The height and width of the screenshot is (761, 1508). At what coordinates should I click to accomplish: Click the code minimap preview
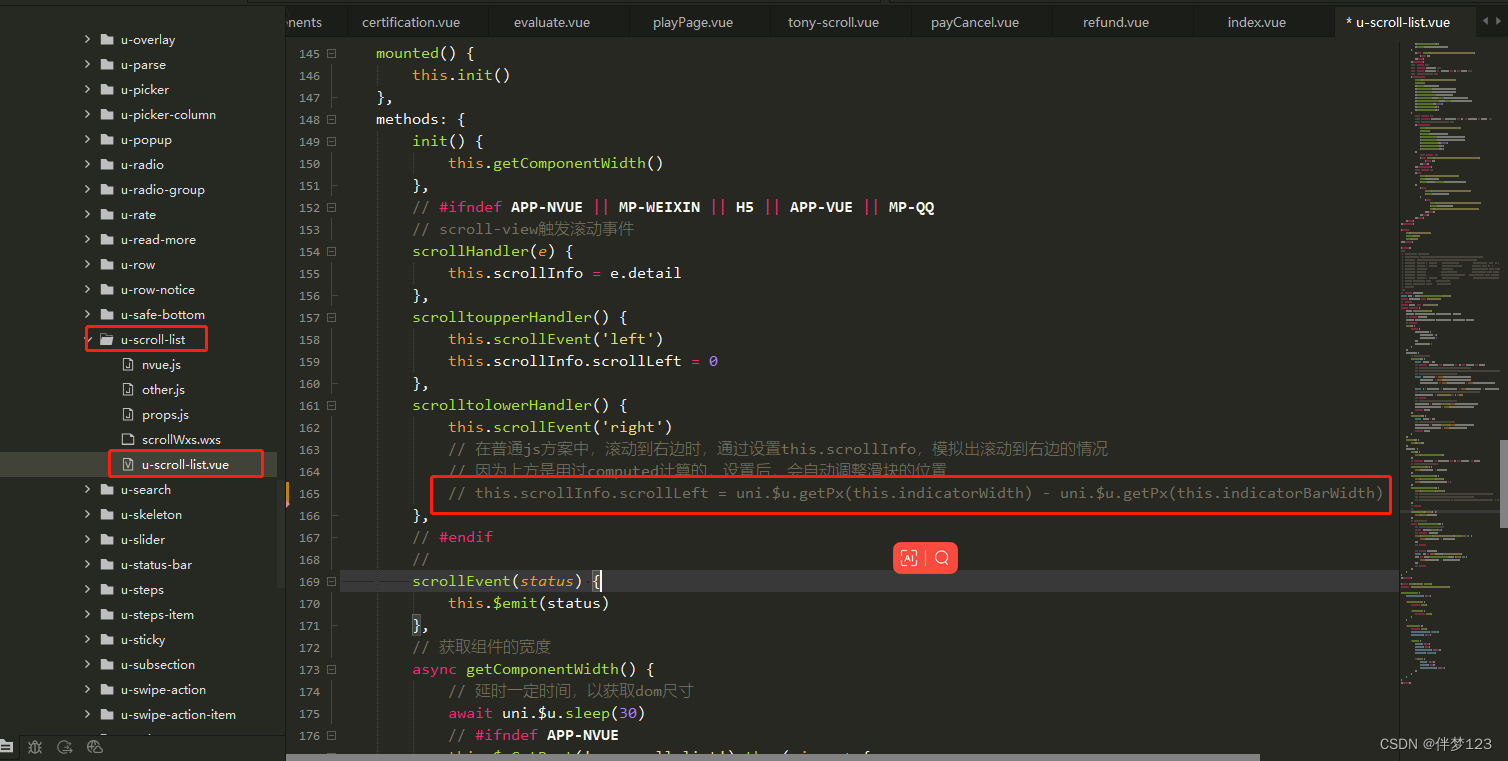point(1447,365)
